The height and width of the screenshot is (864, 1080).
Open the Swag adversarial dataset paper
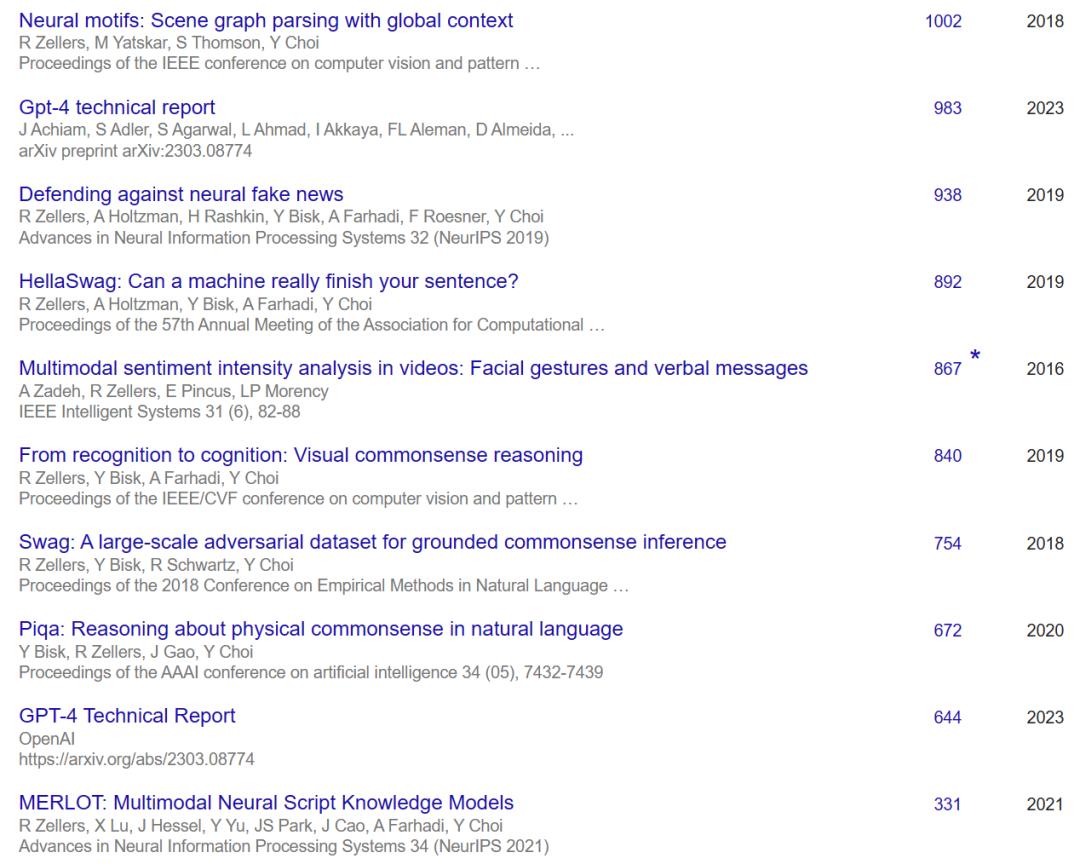point(373,542)
